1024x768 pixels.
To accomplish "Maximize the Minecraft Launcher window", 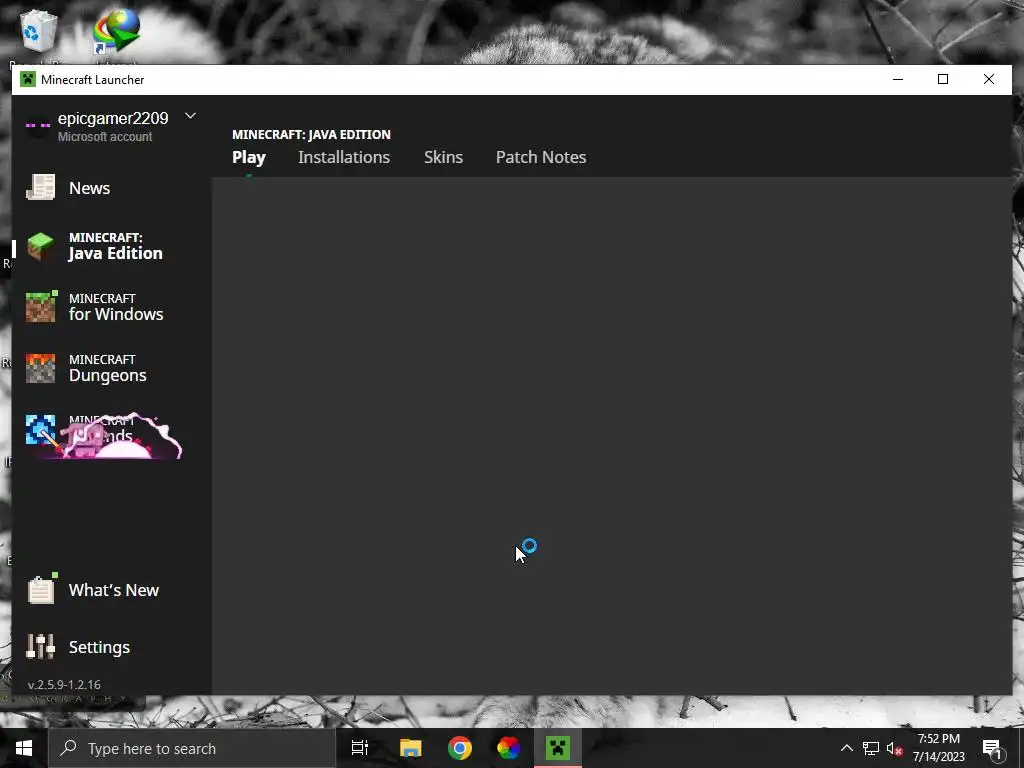I will pos(943,80).
